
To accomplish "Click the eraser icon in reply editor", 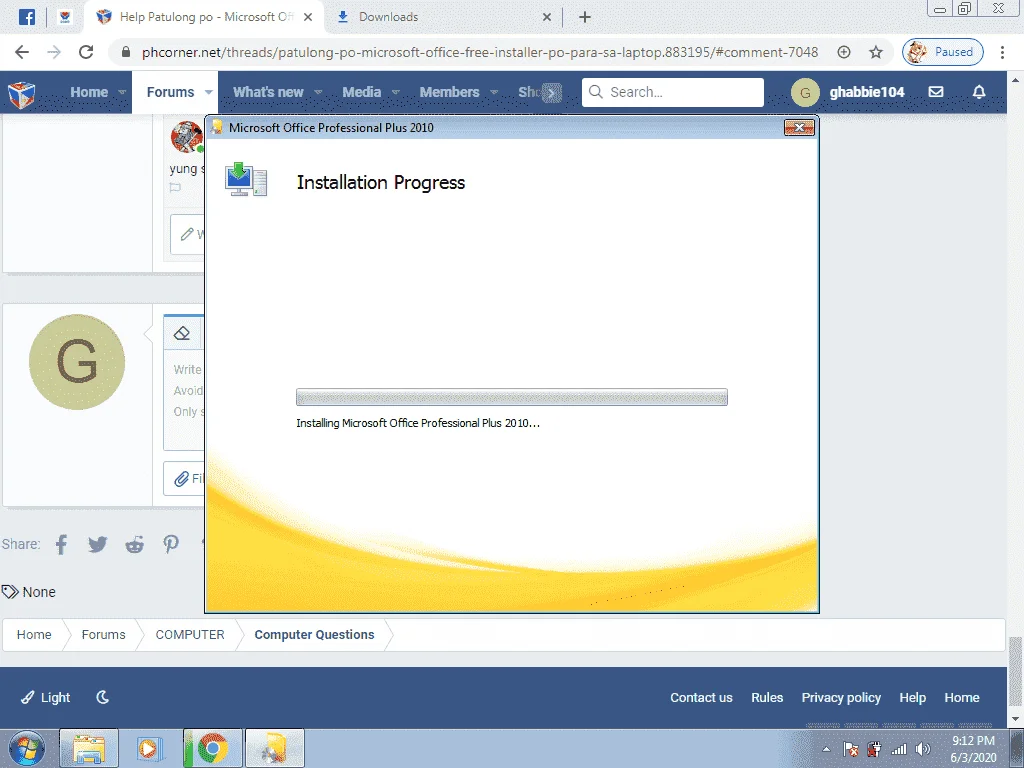I will point(182,333).
